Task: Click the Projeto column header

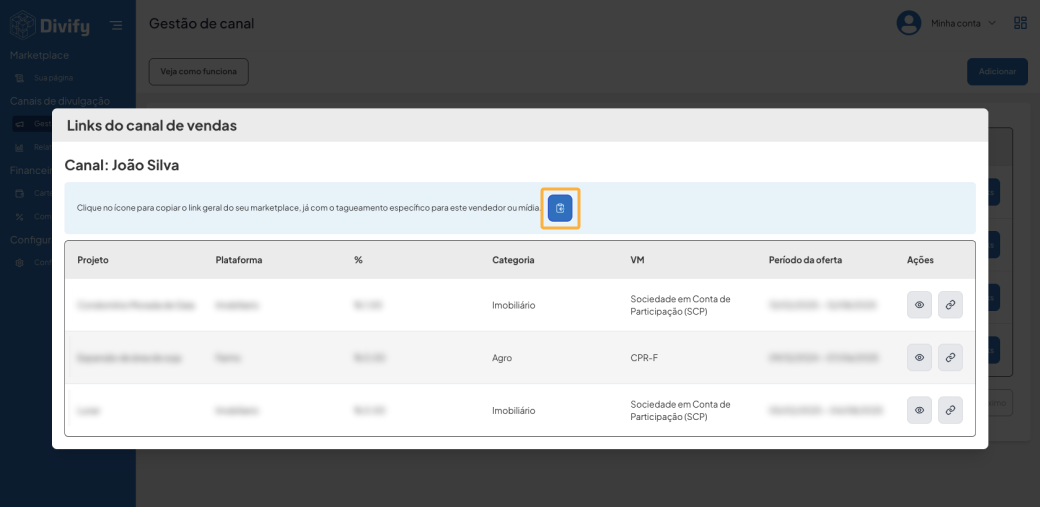Action: [x=93, y=260]
